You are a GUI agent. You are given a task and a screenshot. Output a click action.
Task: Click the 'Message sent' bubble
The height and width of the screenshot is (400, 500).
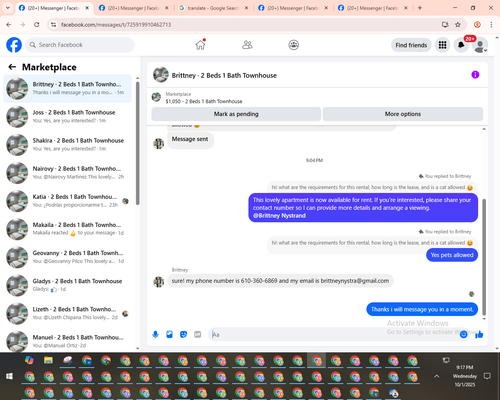[x=190, y=139]
